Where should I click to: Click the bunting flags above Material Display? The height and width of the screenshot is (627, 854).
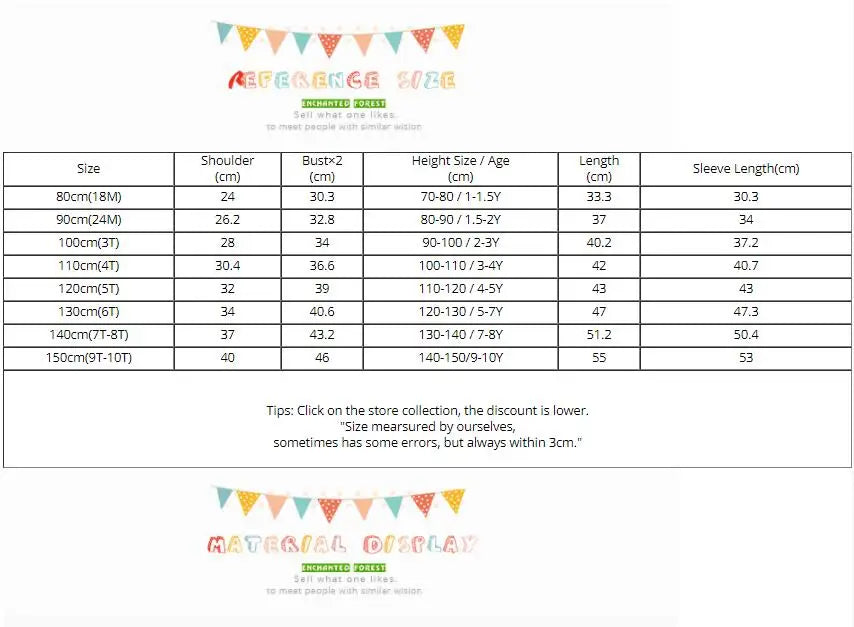[340, 503]
